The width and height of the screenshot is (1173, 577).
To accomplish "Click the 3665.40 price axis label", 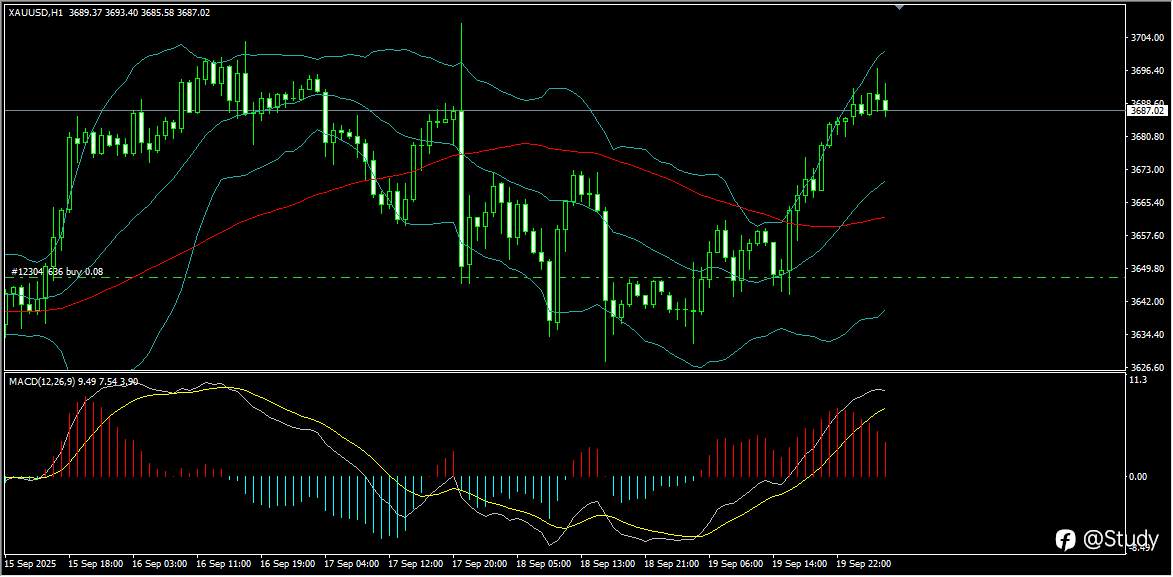I will tap(1147, 203).
